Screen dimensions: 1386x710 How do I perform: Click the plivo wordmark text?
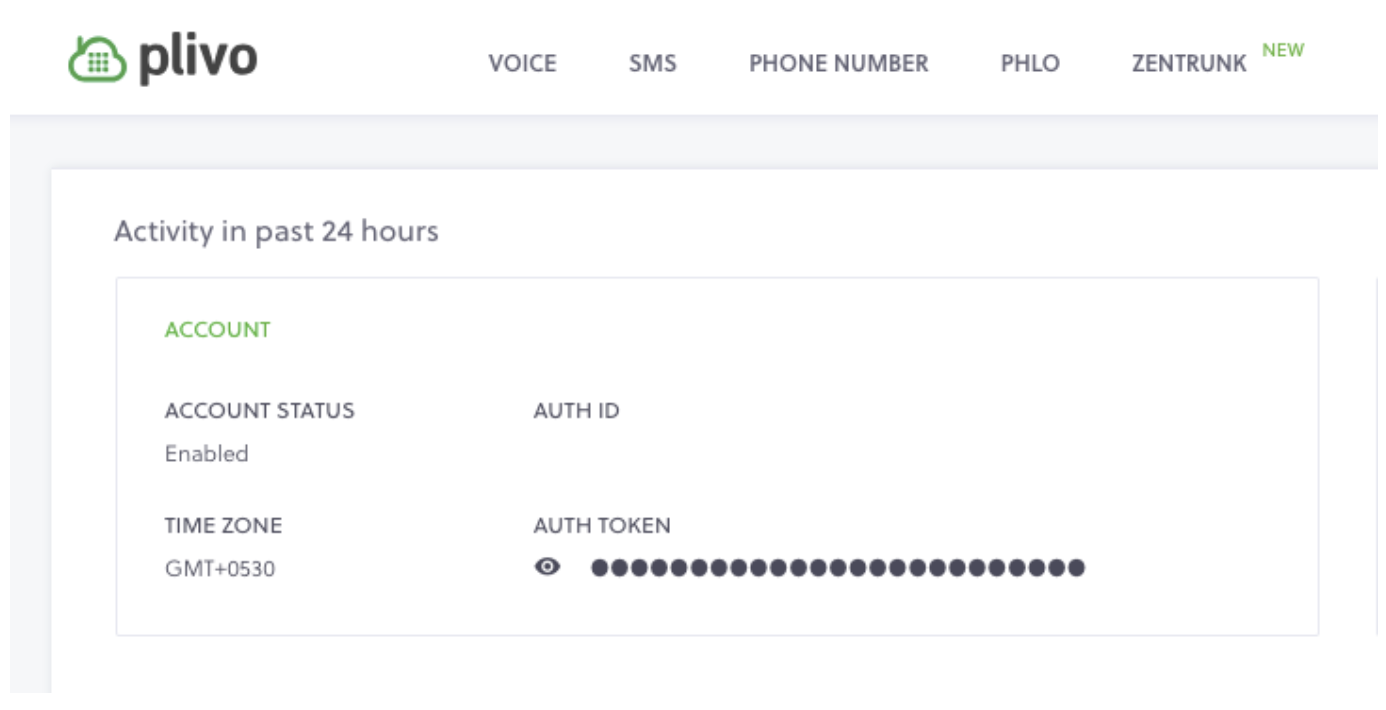(x=198, y=59)
